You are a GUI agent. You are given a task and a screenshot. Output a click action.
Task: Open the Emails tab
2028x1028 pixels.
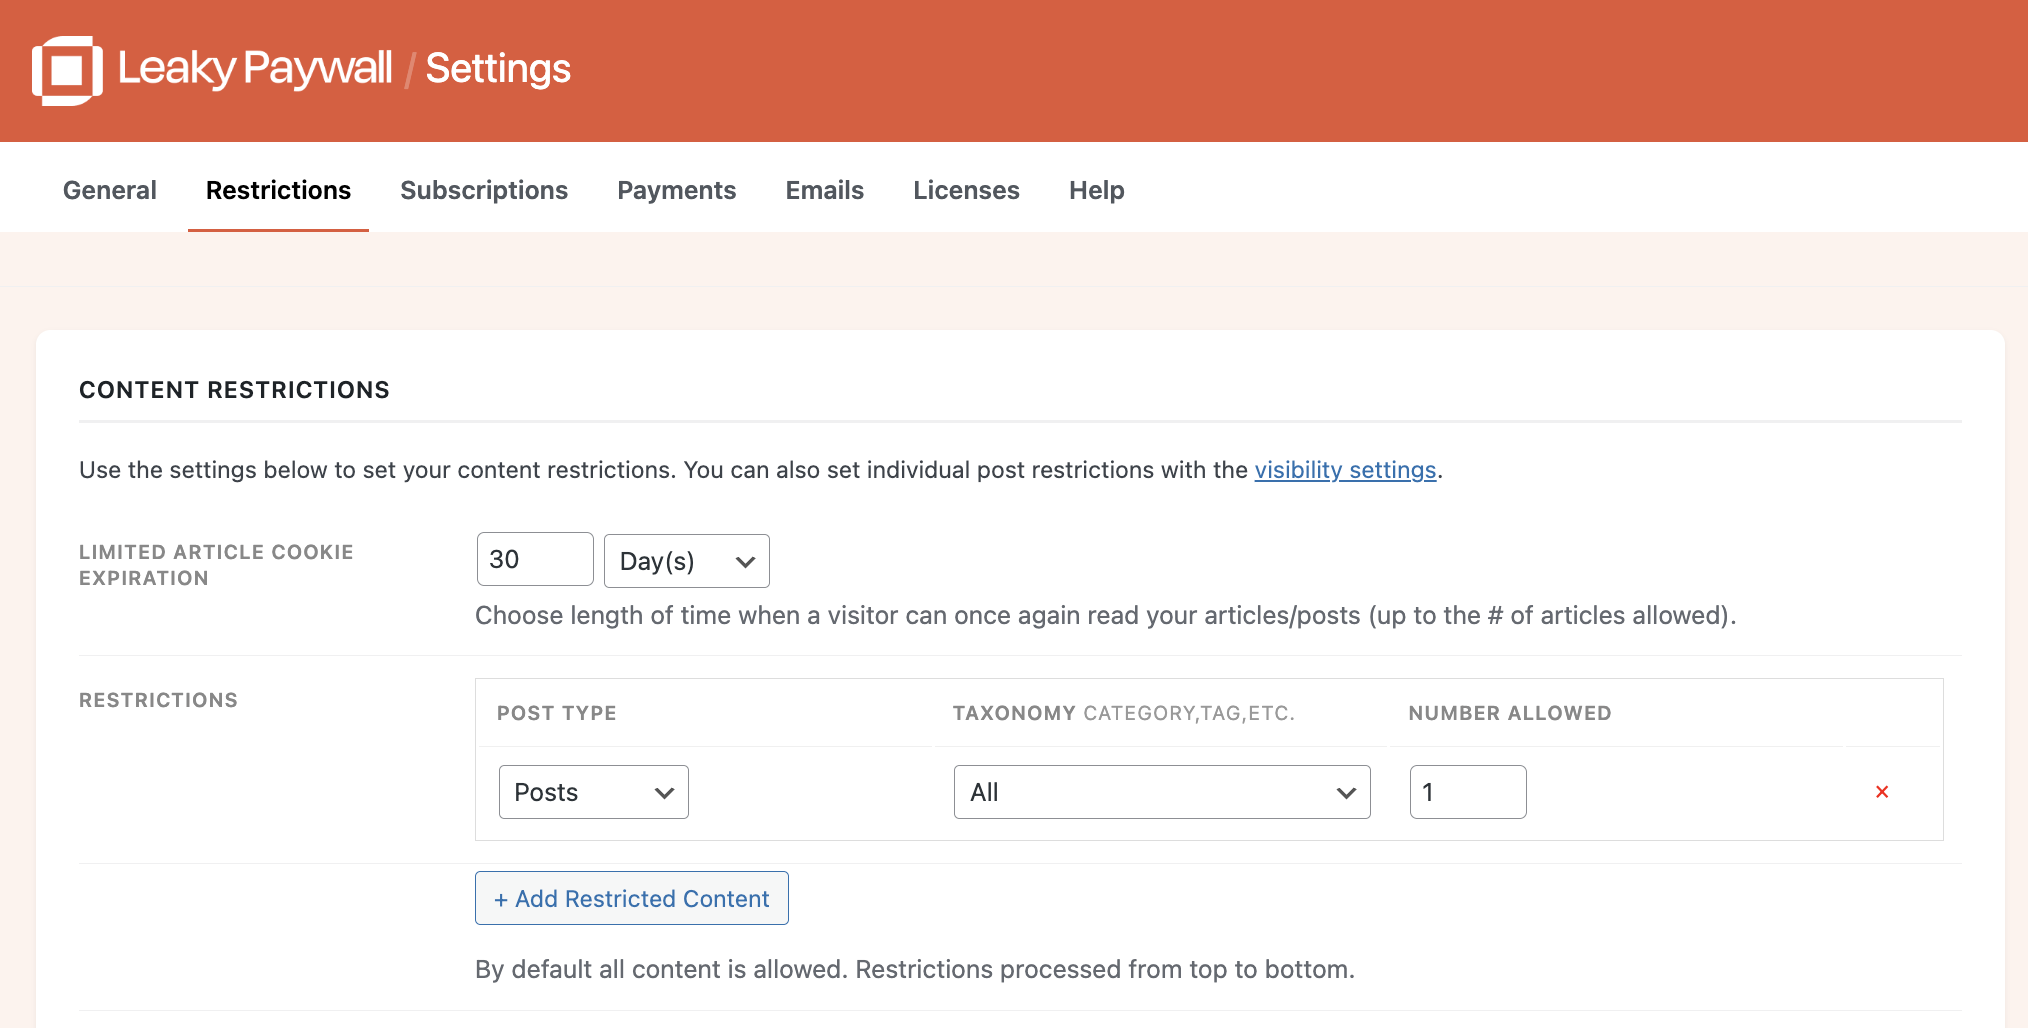tap(824, 190)
